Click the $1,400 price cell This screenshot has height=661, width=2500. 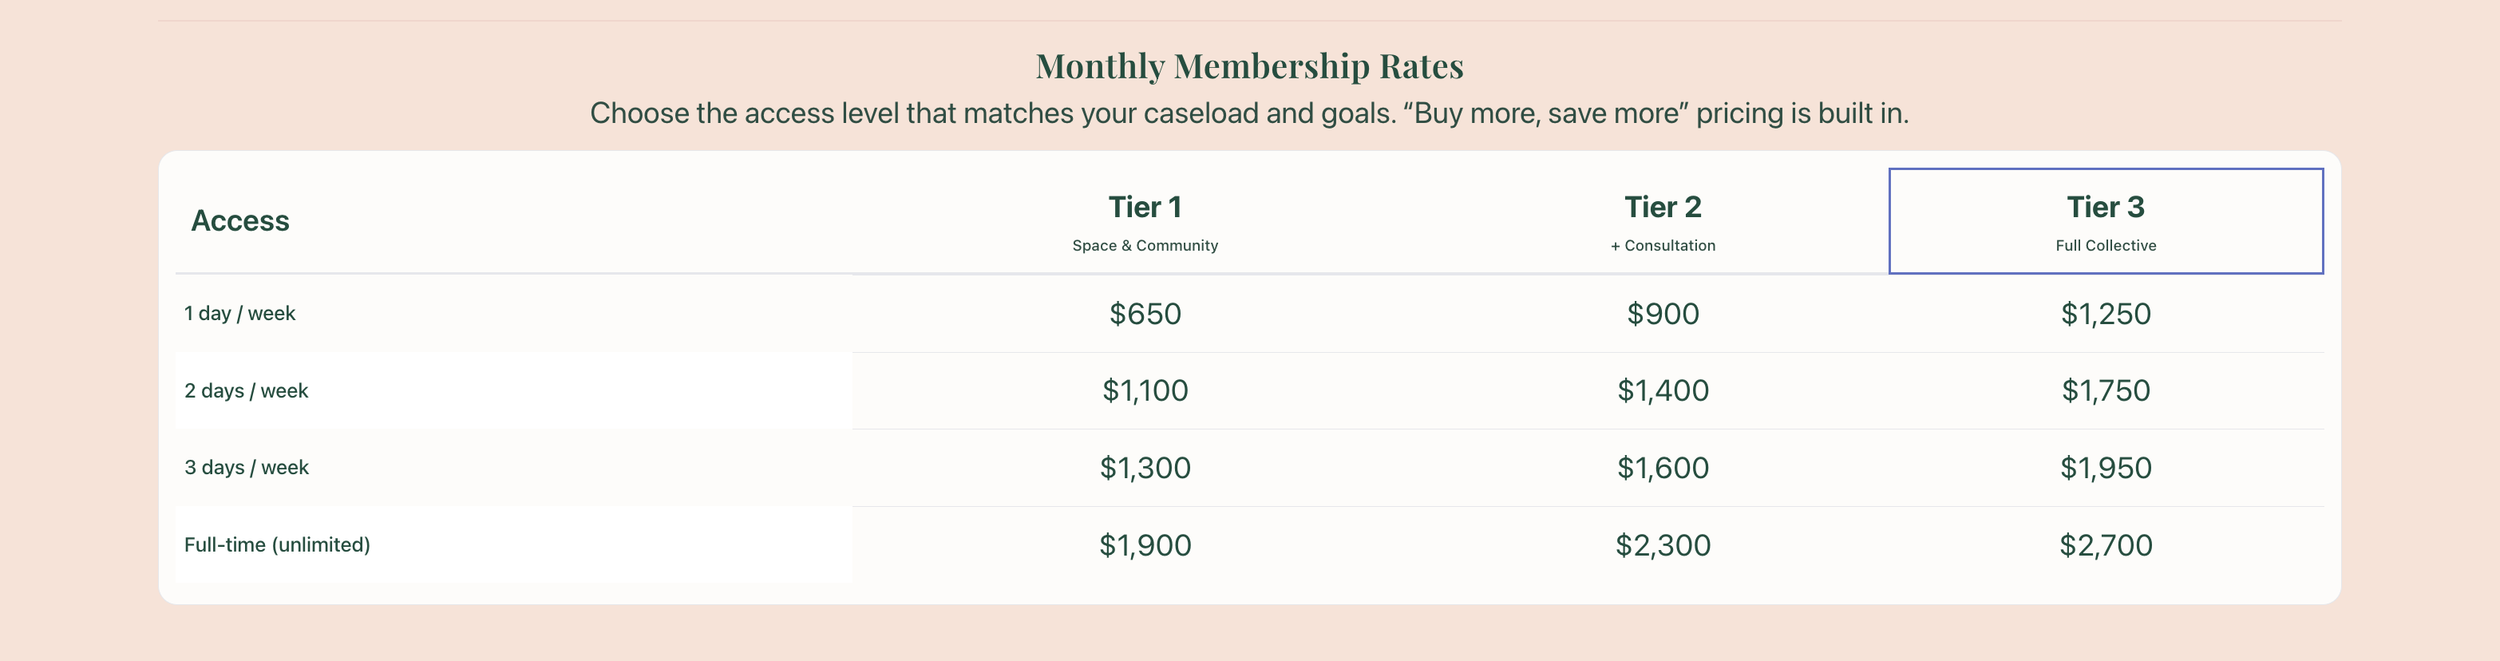tap(1662, 390)
